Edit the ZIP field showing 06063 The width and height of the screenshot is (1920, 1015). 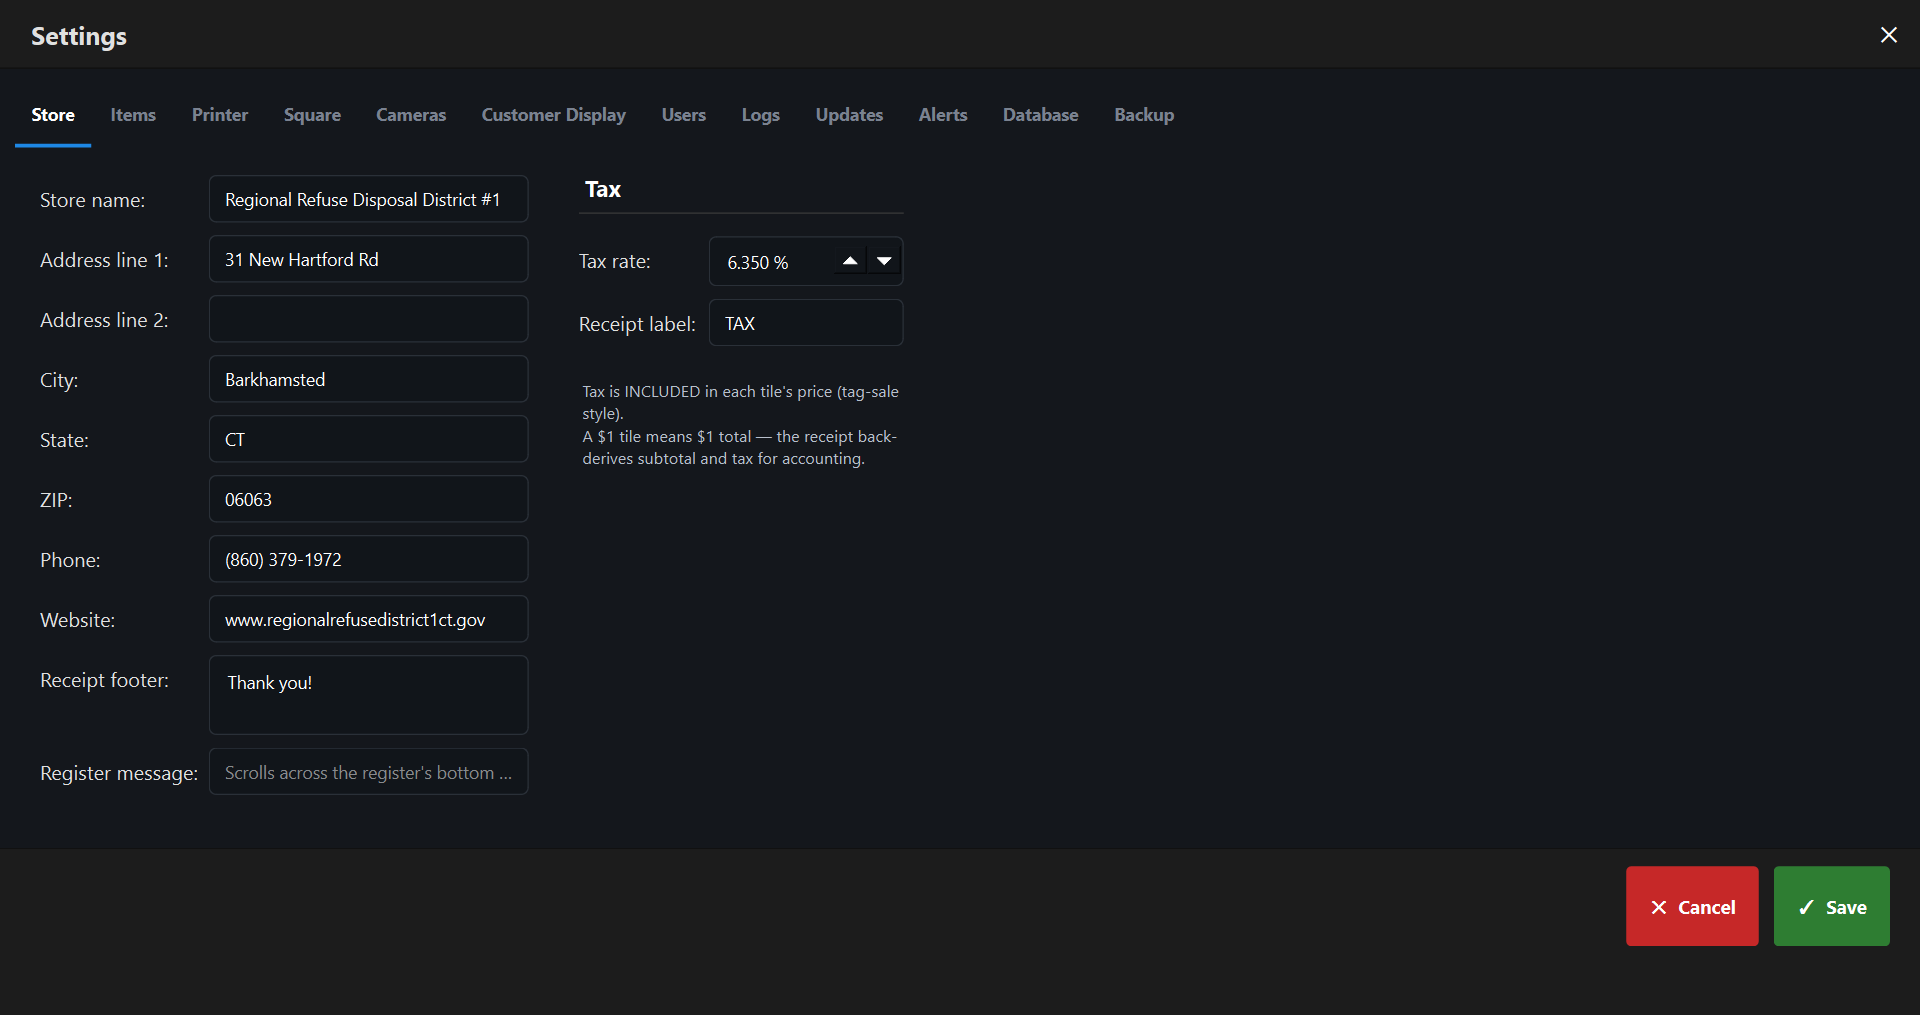tap(368, 499)
